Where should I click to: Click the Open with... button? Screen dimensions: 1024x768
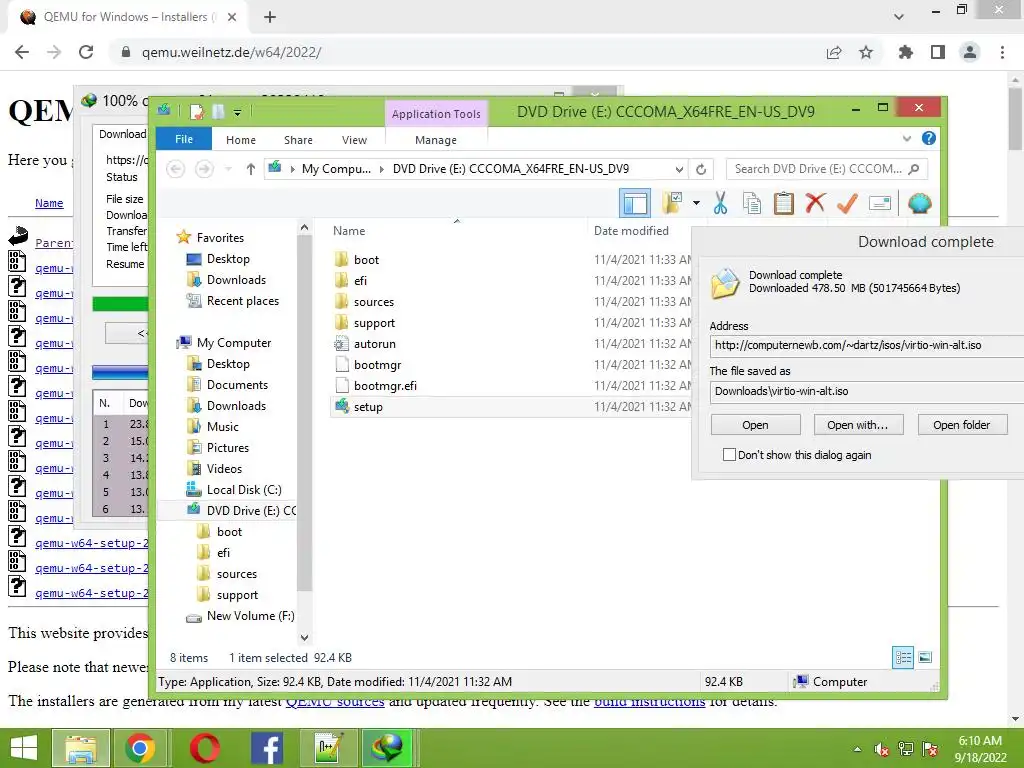click(858, 424)
